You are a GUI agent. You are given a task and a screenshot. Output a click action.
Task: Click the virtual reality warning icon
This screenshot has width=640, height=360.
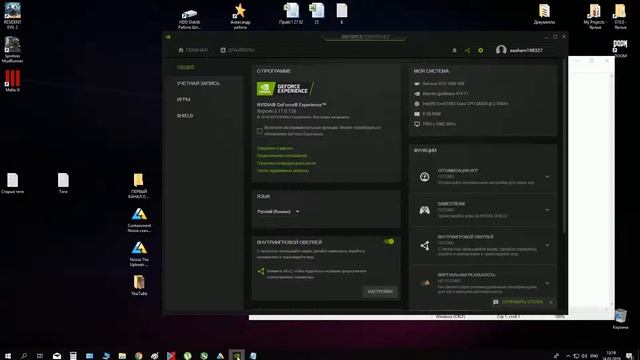pyautogui.click(x=425, y=283)
